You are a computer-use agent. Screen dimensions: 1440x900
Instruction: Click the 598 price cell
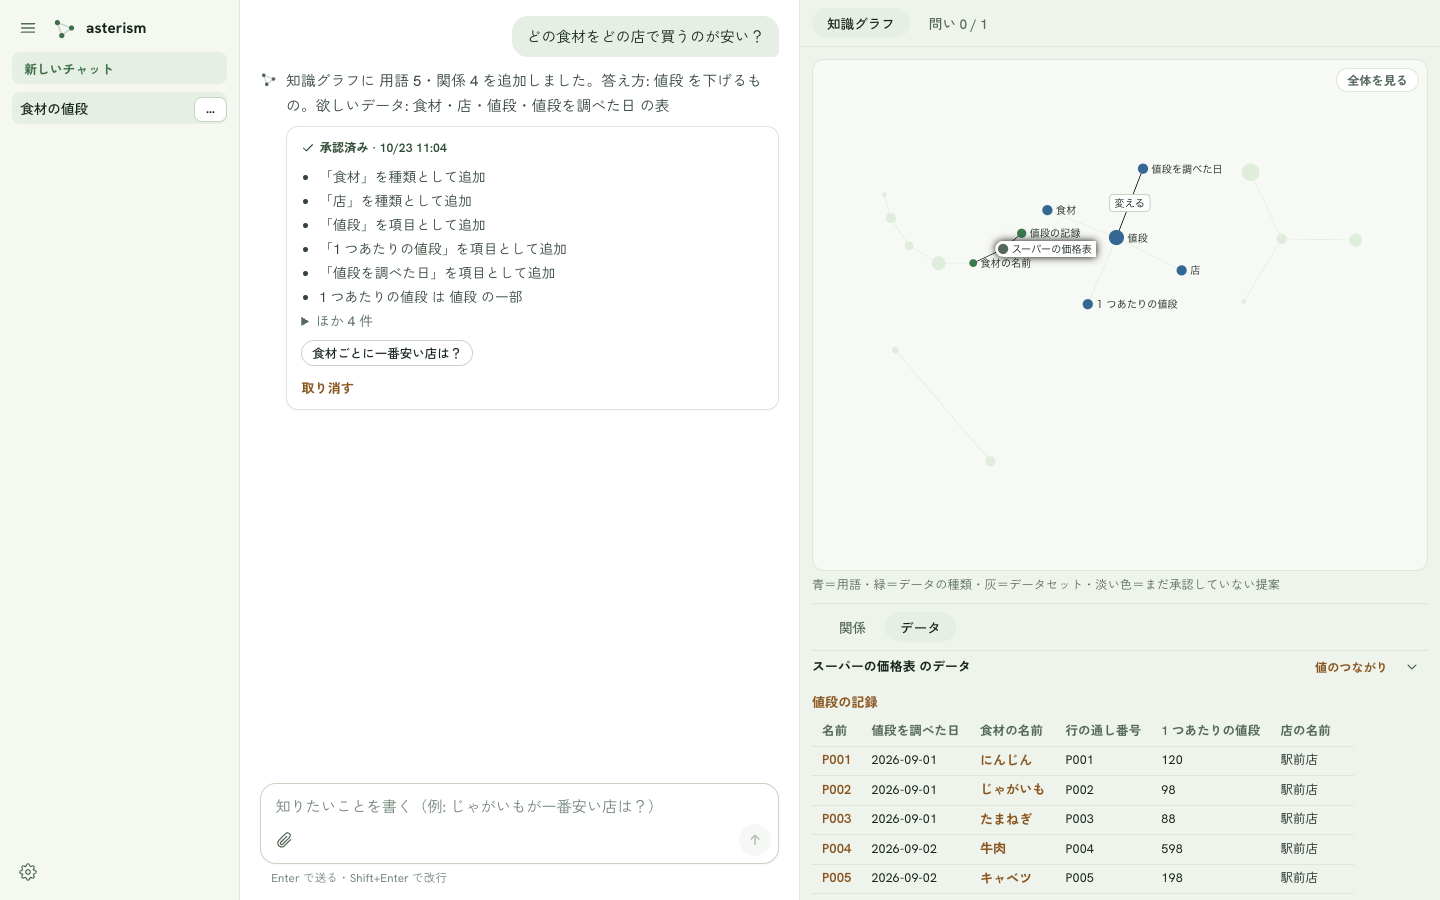1172,849
